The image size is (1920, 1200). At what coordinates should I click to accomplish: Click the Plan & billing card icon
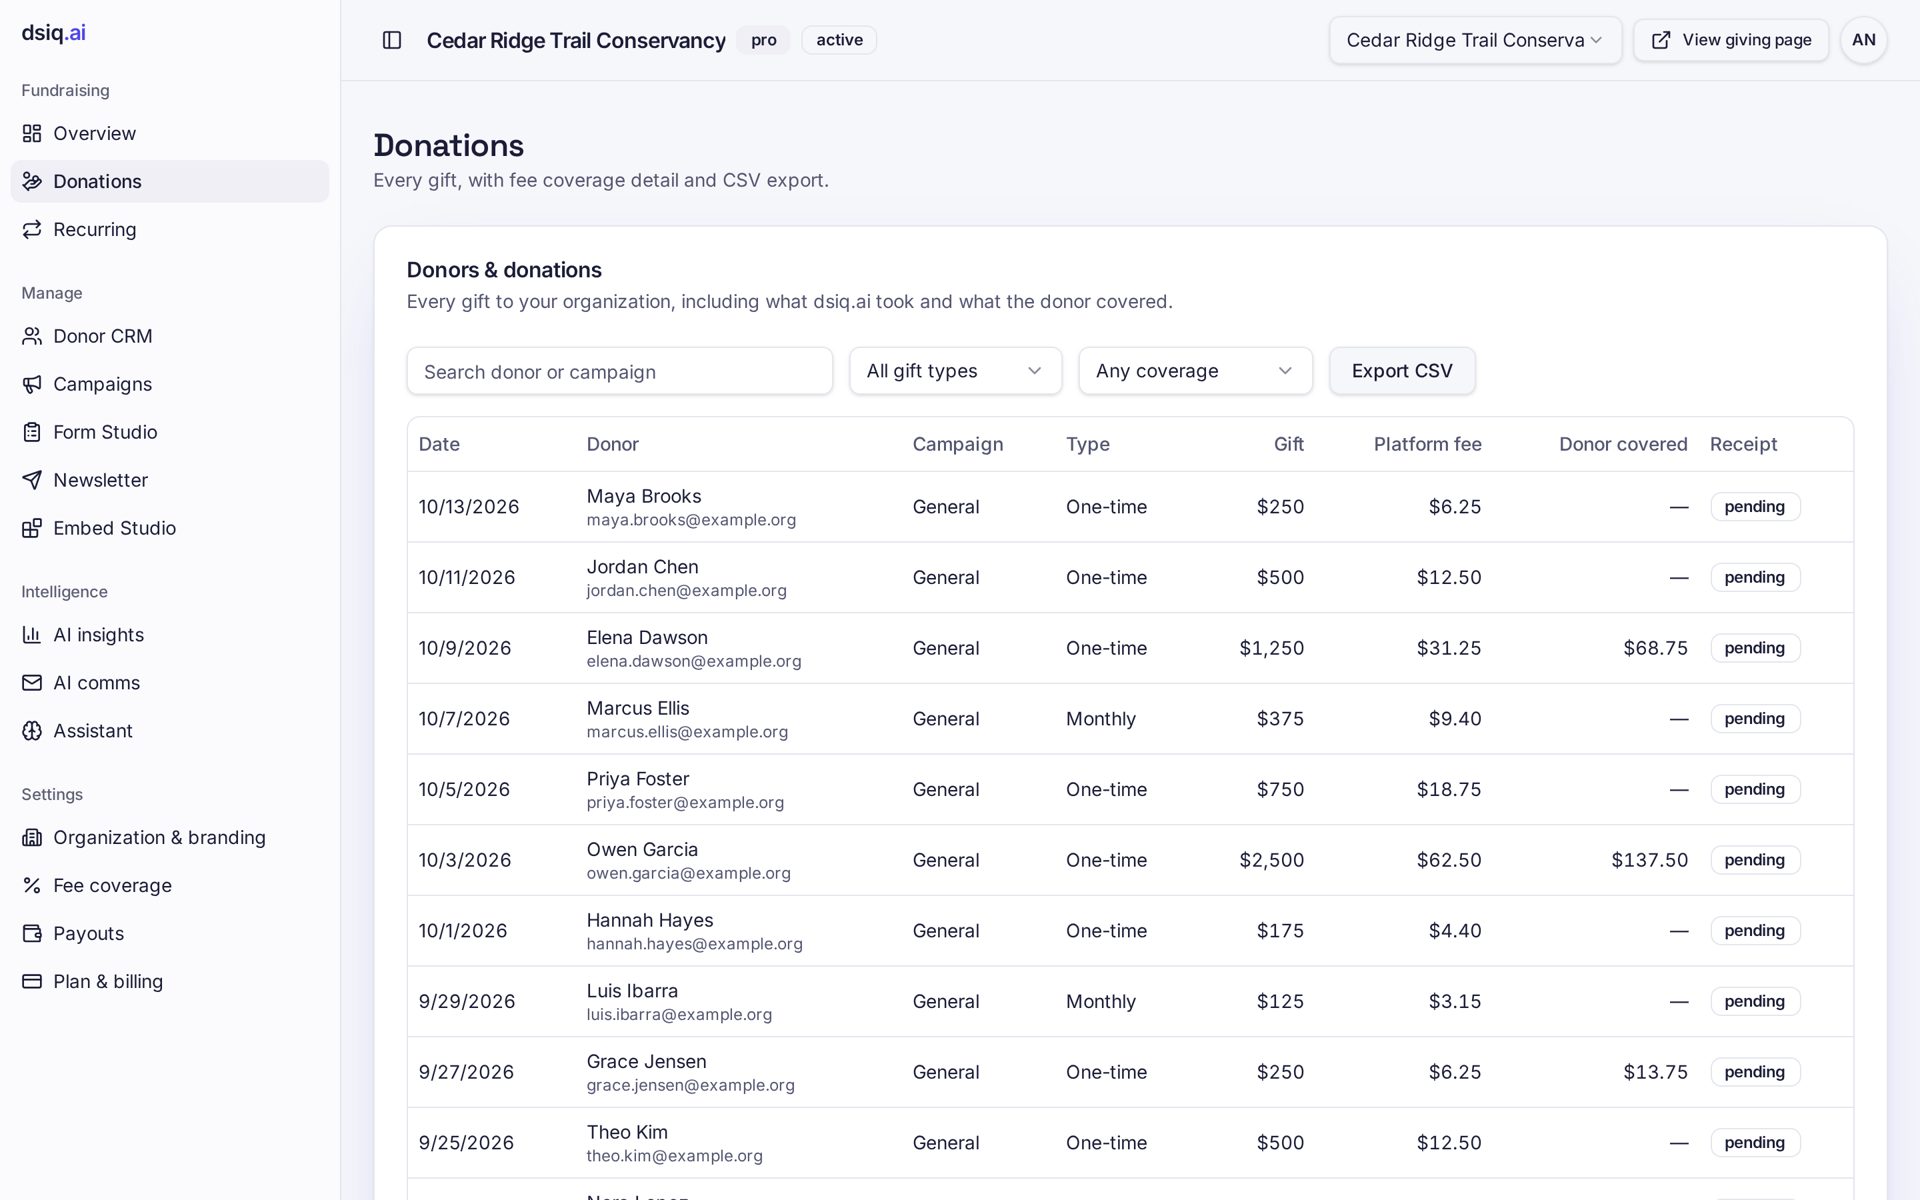click(32, 982)
